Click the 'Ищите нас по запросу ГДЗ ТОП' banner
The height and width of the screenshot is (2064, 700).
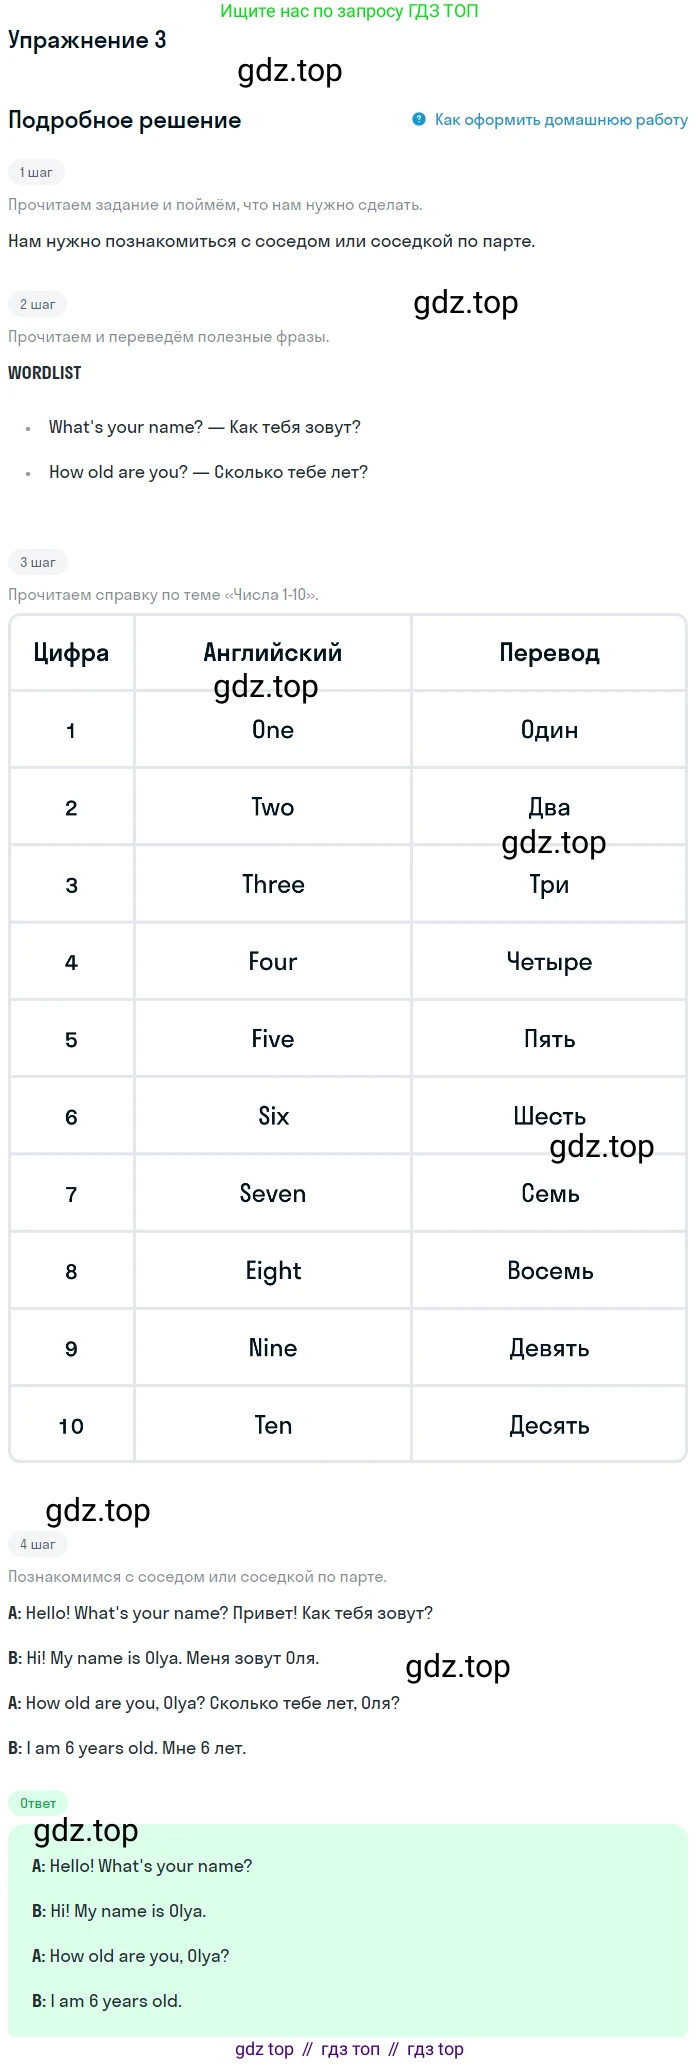point(349,11)
